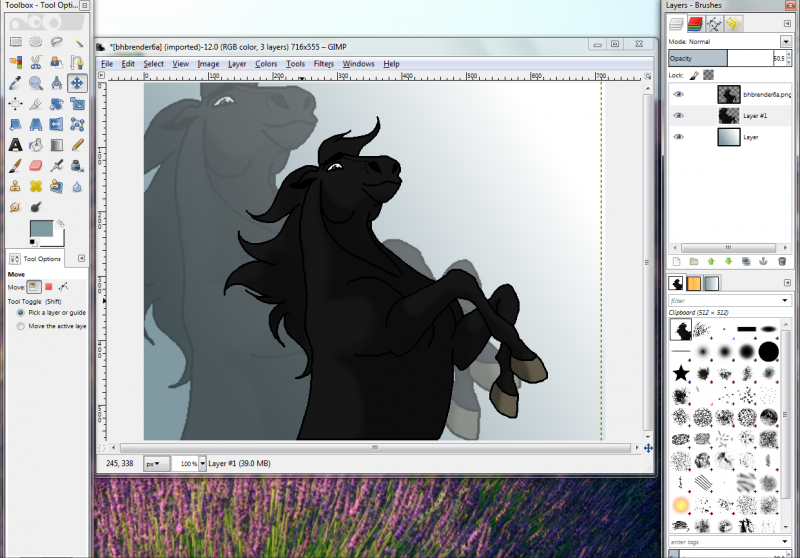
Task: Open the Filters menu
Action: point(323,64)
